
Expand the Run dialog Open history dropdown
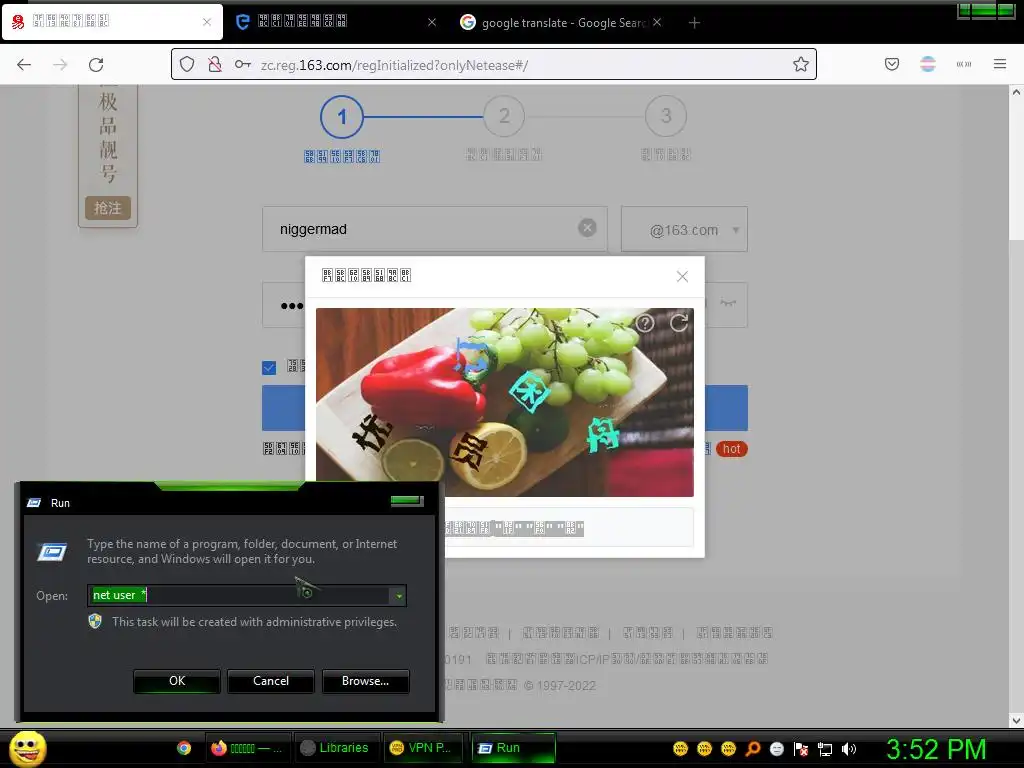[398, 596]
